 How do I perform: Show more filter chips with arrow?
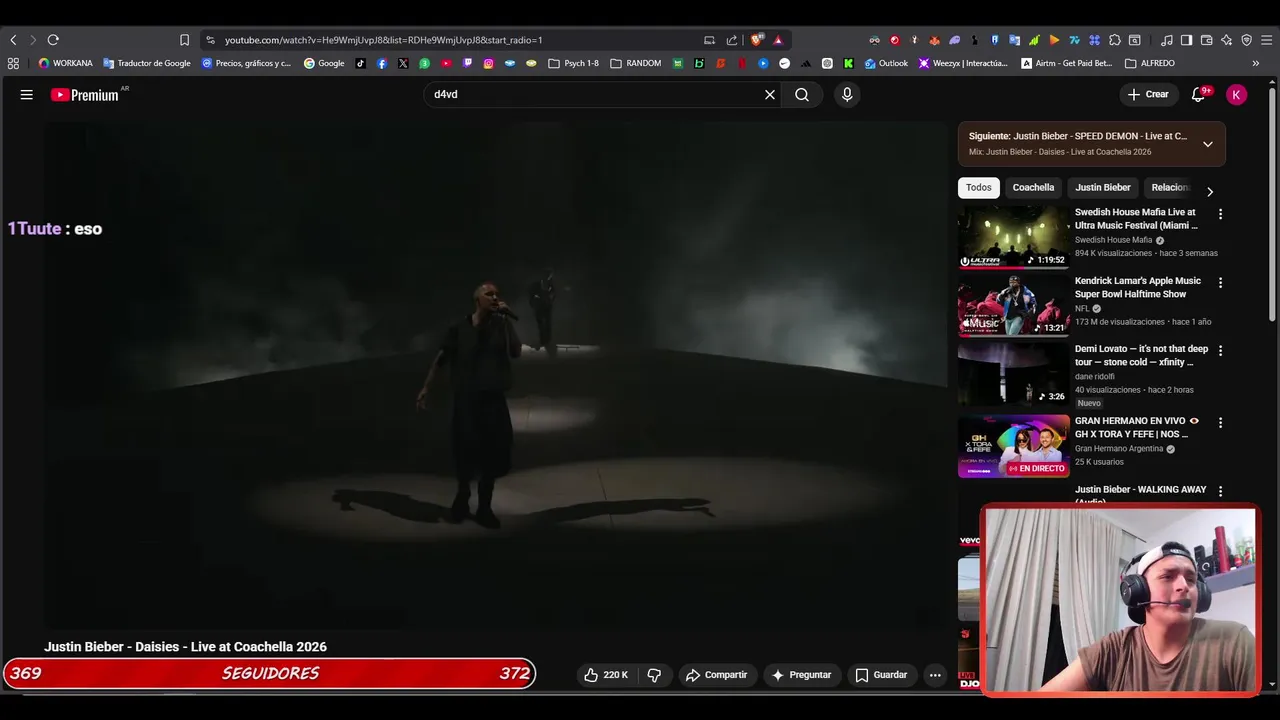[x=1210, y=191]
